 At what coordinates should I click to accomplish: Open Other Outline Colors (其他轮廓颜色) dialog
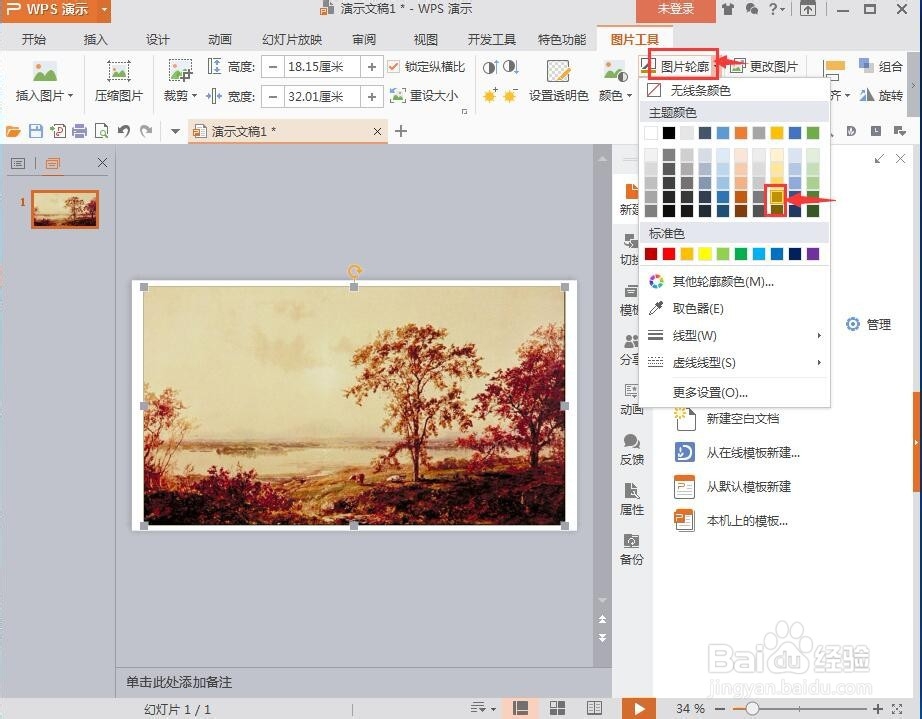click(734, 282)
